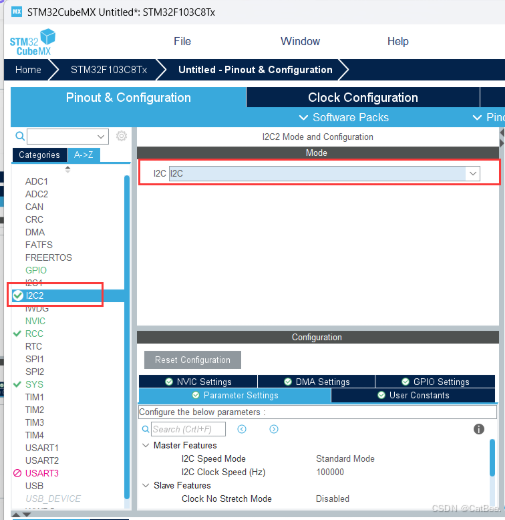This screenshot has width=505, height=520.
Task: Select USB in the peripheral list
Action: (34, 486)
